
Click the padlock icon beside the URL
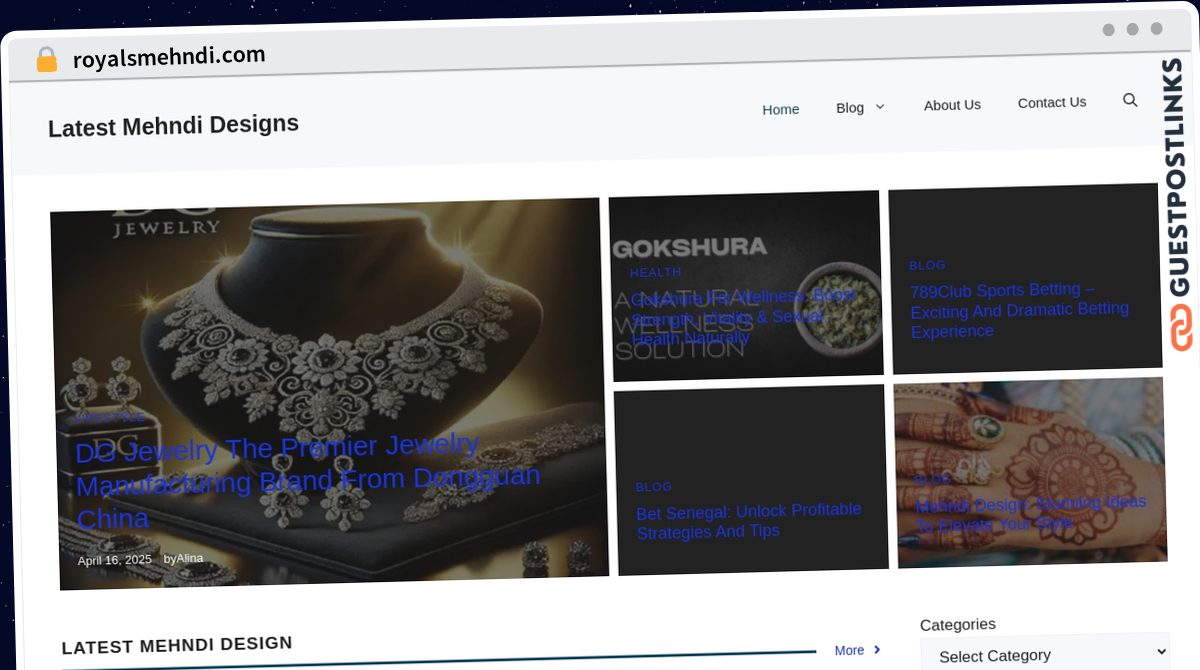[46, 59]
